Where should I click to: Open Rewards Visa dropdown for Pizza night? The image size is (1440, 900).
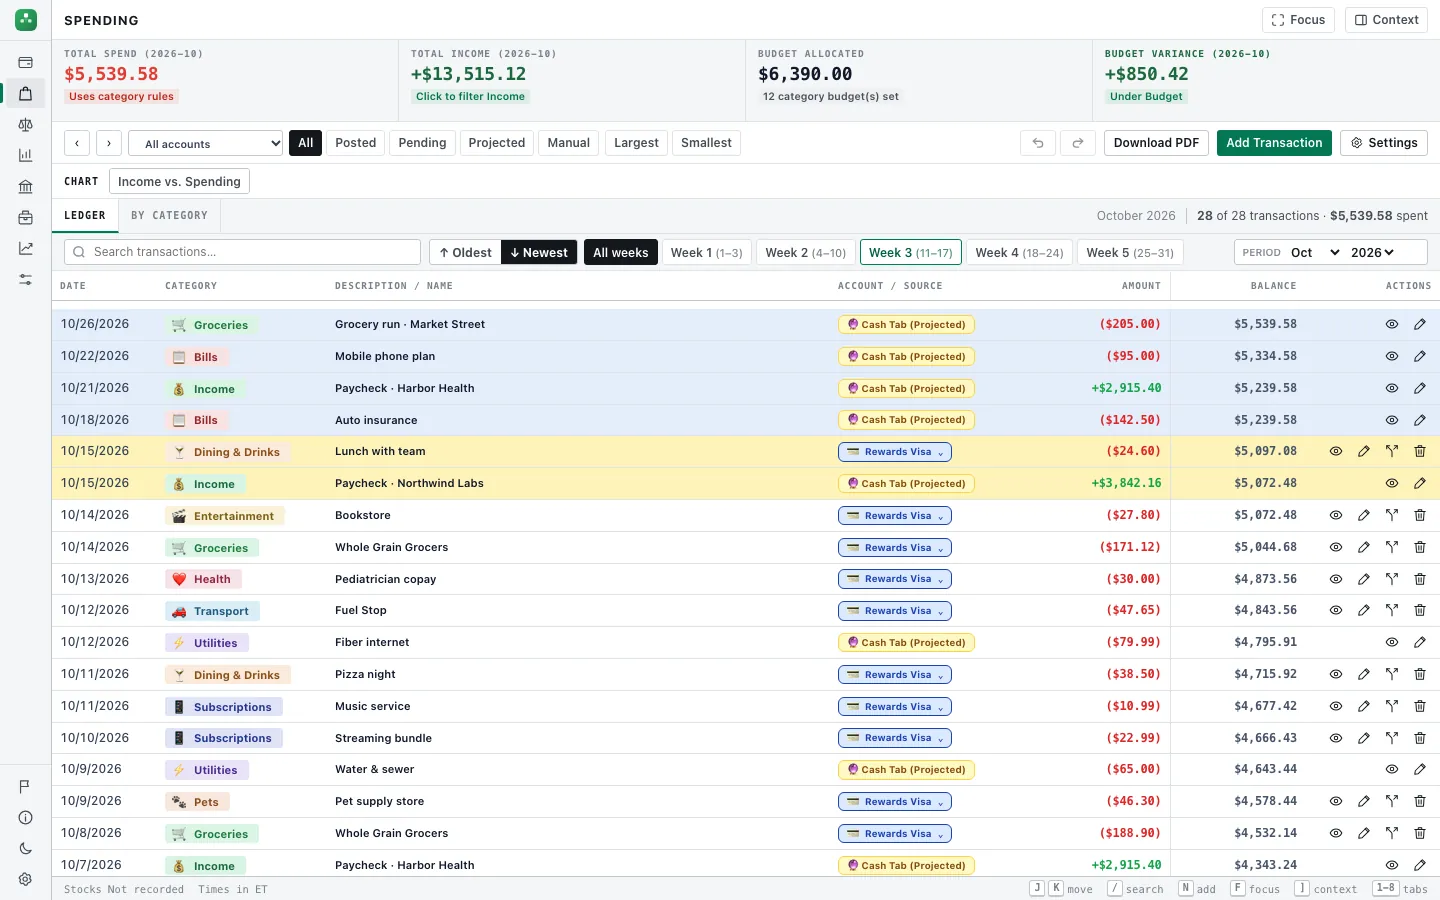[x=895, y=675]
